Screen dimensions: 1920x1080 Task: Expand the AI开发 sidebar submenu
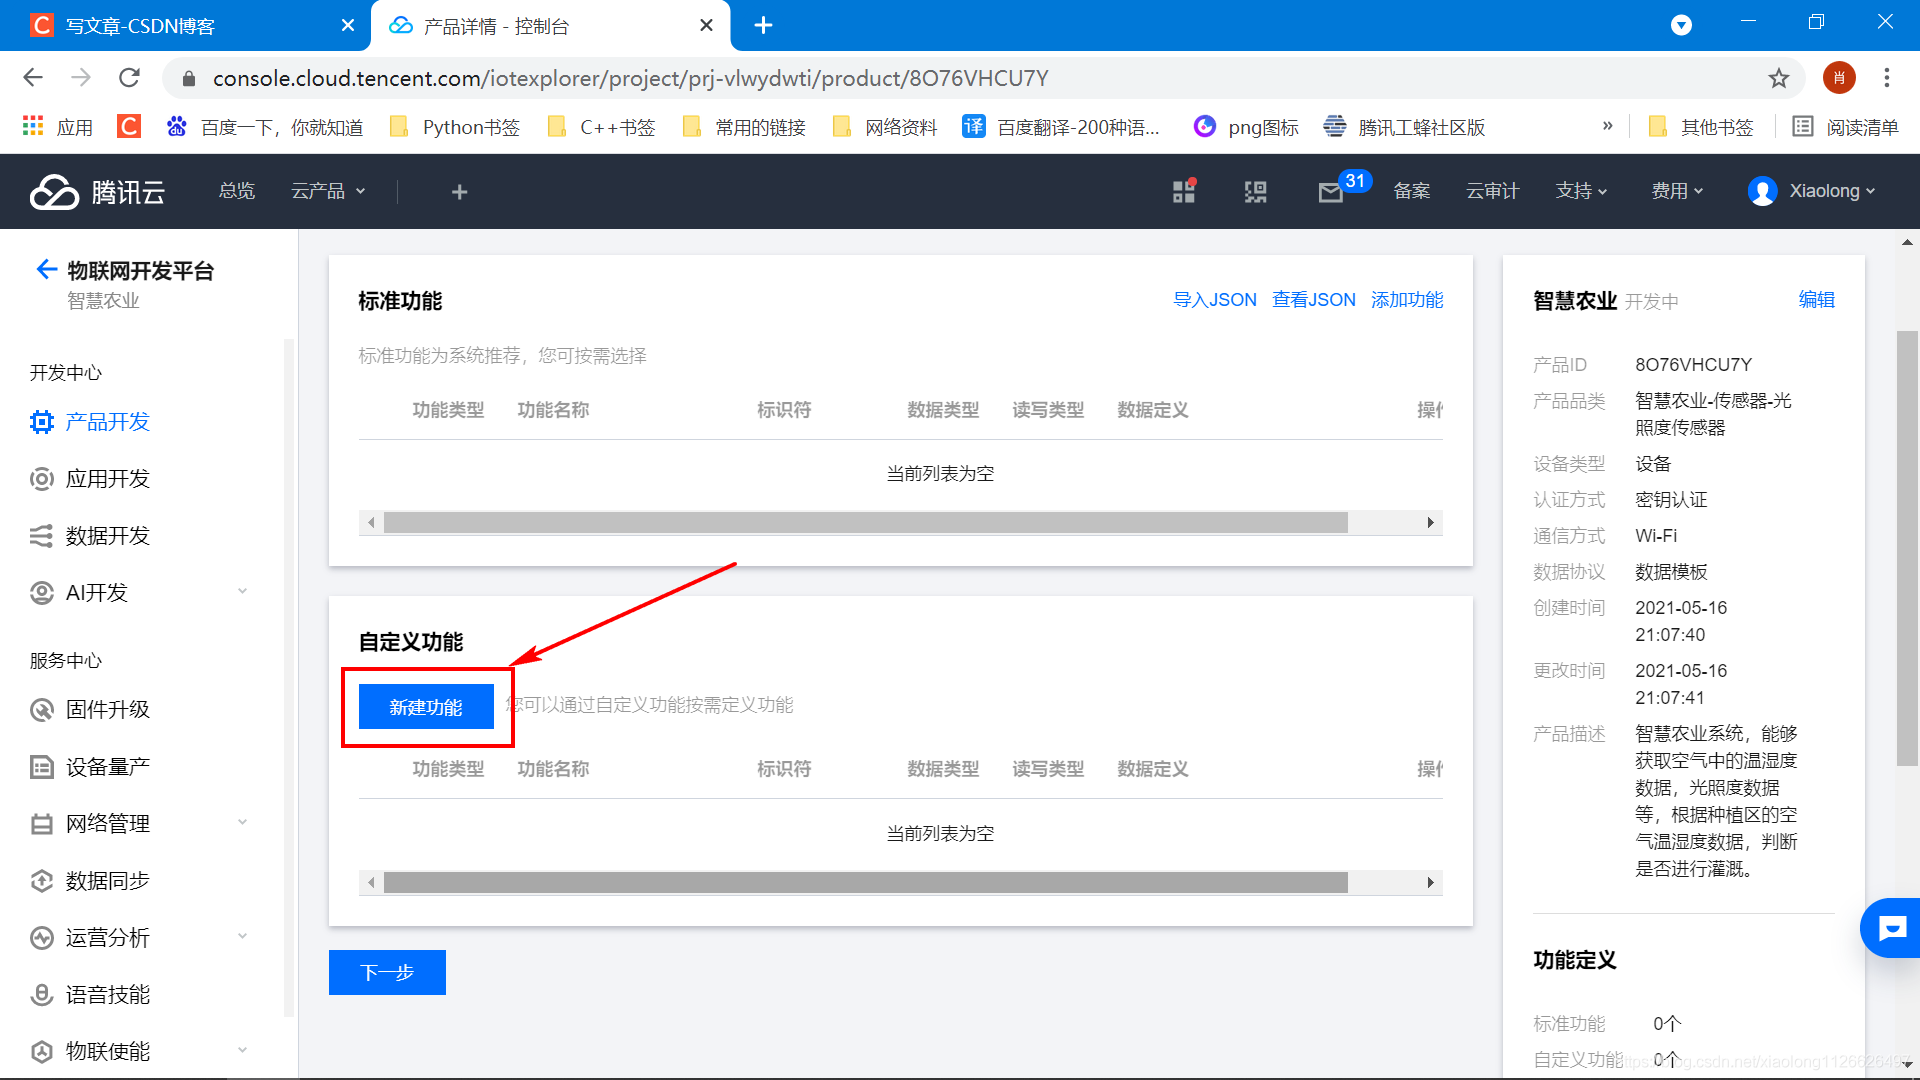pos(242,592)
